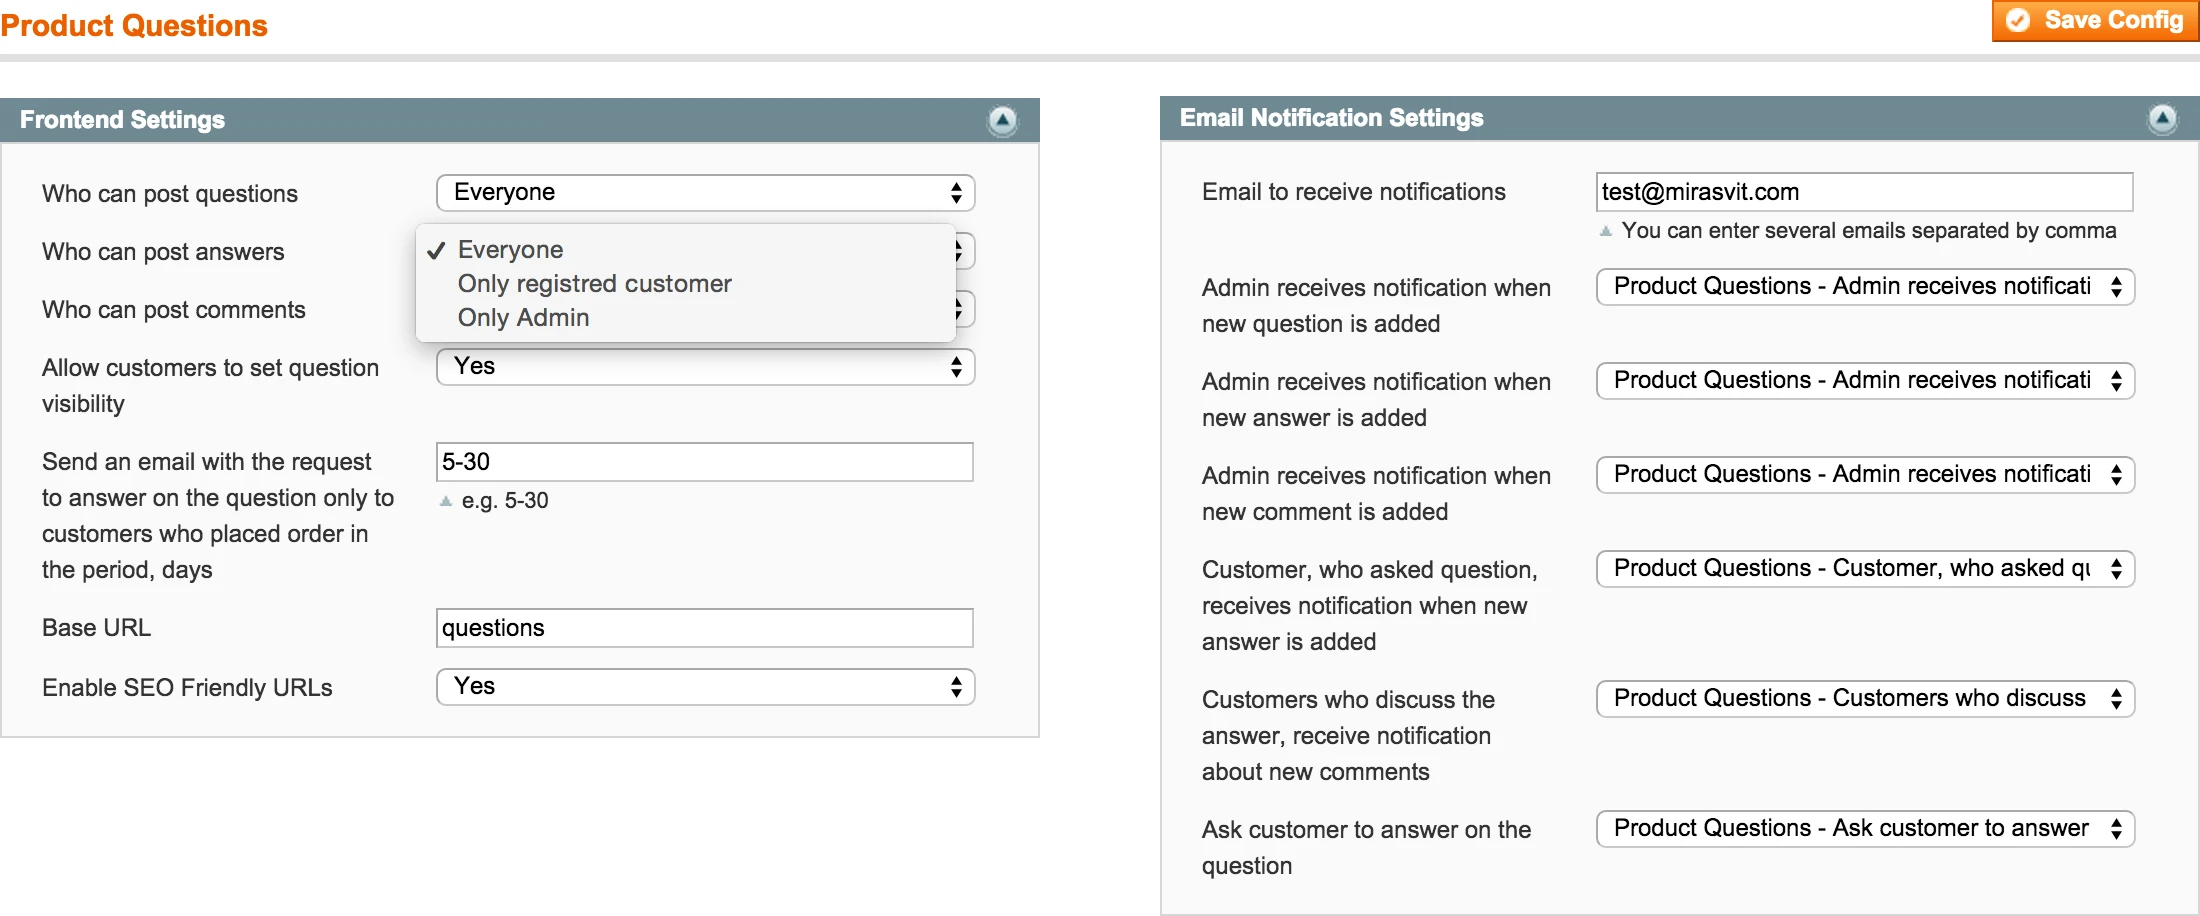Image resolution: width=2200 pixels, height=916 pixels.
Task: Open the 'Allow customers to set question visibility' selector
Action: click(x=705, y=366)
